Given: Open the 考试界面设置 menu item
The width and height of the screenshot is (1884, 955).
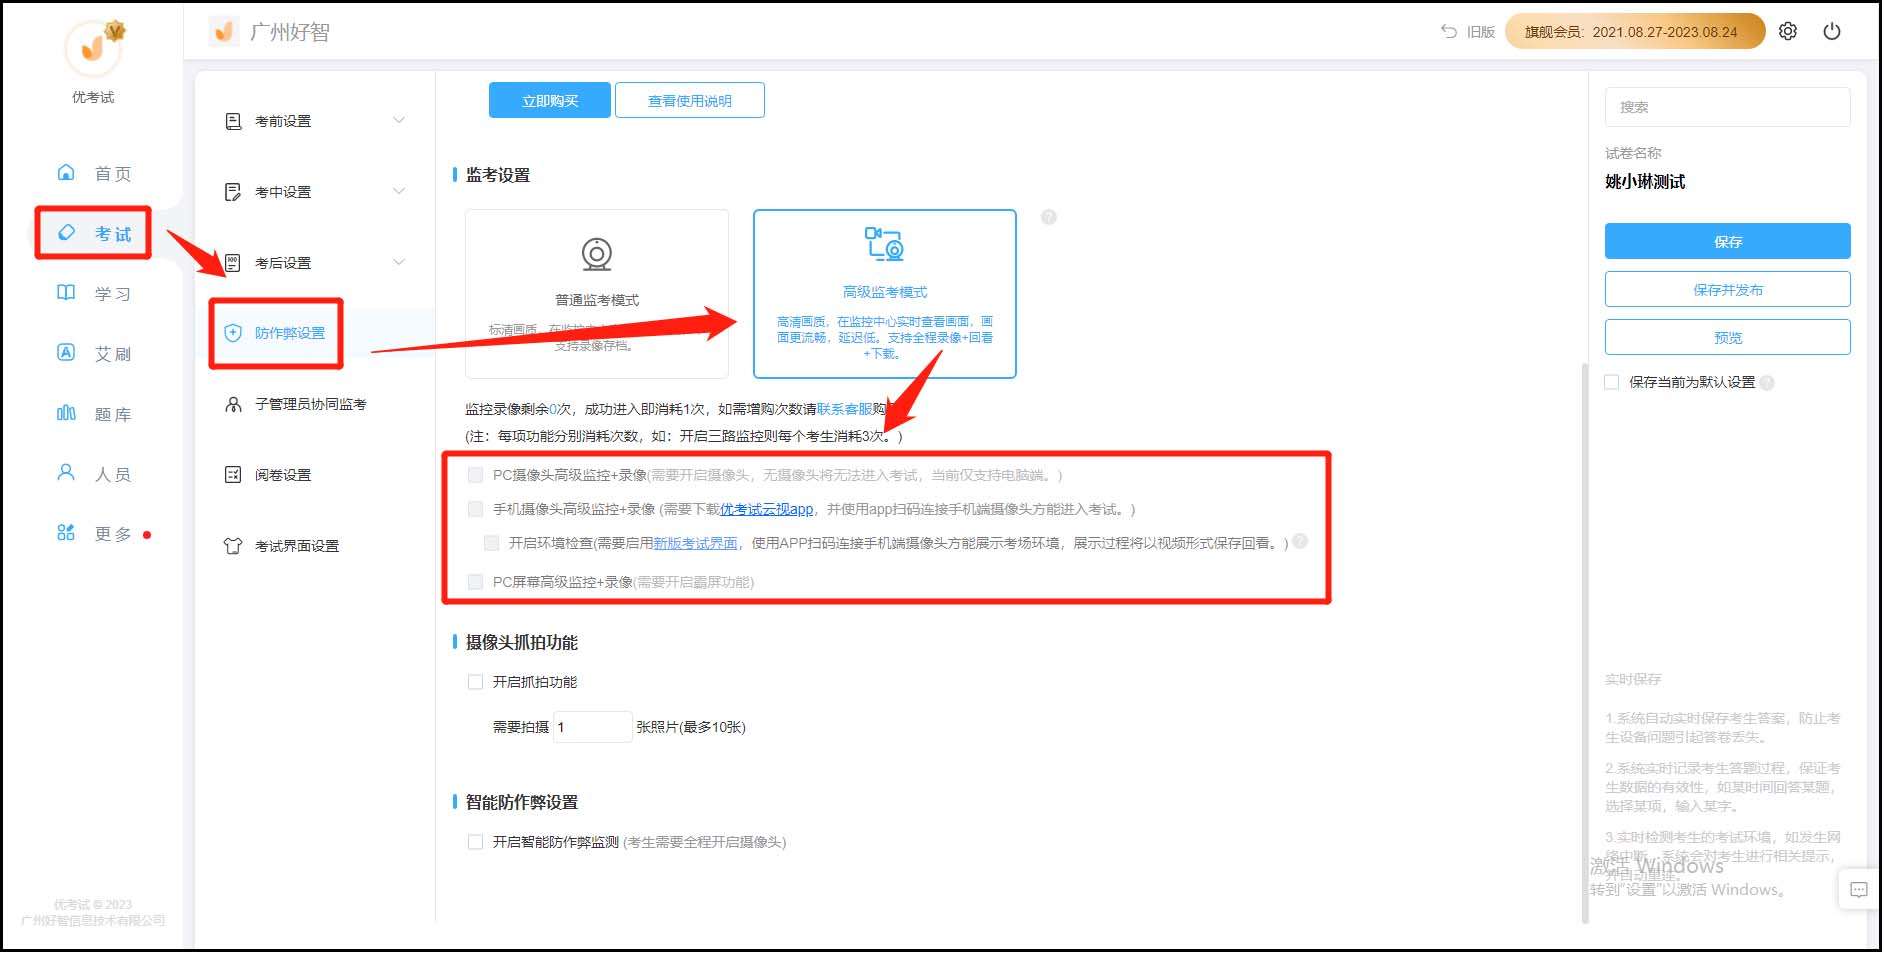Looking at the screenshot, I should (x=296, y=546).
